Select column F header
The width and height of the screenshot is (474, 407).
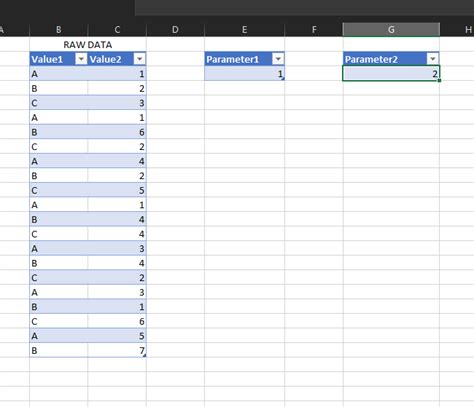(x=314, y=30)
